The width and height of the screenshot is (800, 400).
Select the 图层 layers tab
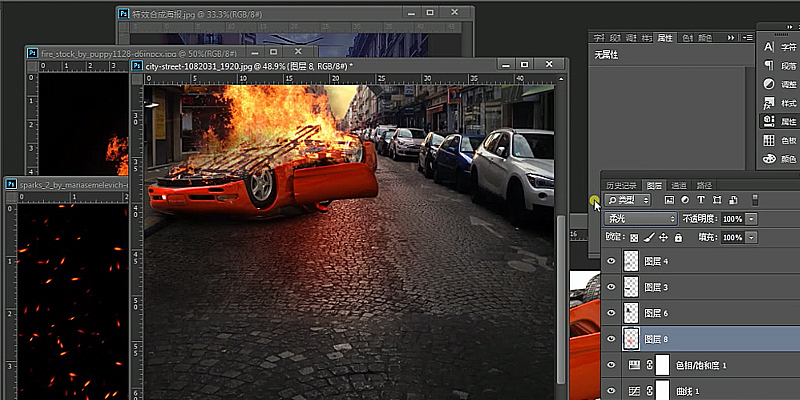point(654,185)
